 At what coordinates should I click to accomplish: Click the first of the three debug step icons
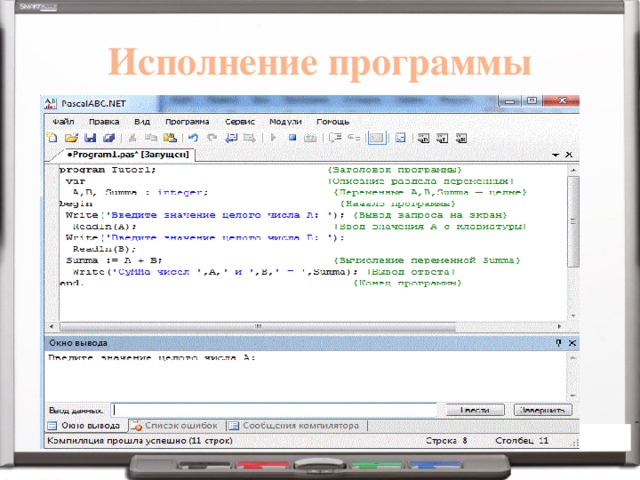424,138
